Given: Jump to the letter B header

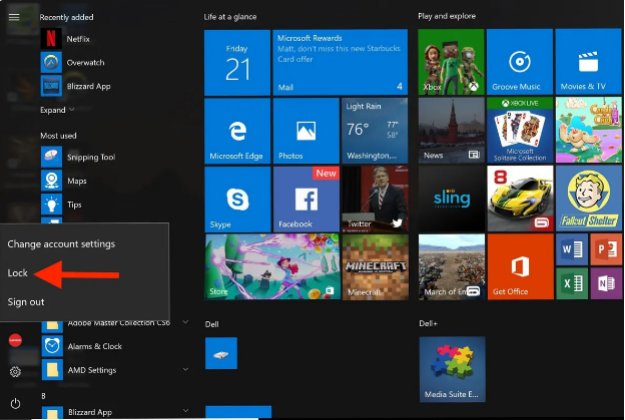Looking at the screenshot, I should [43, 396].
